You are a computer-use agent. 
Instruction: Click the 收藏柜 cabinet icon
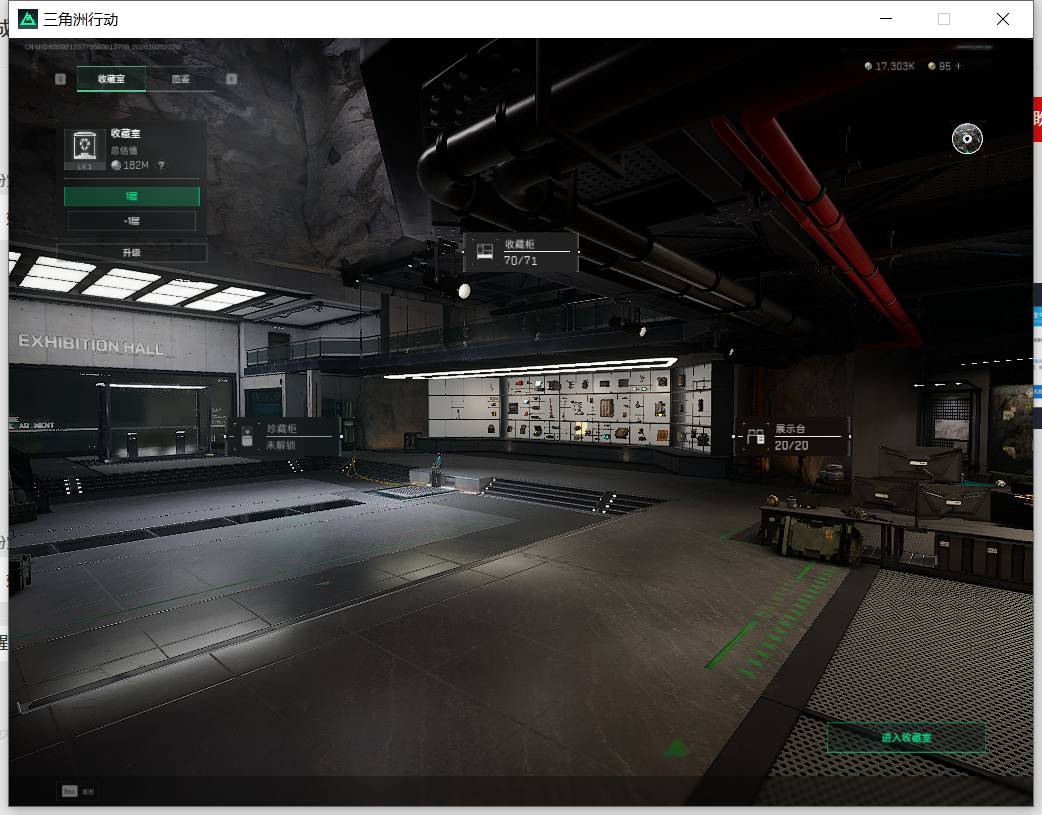(484, 251)
